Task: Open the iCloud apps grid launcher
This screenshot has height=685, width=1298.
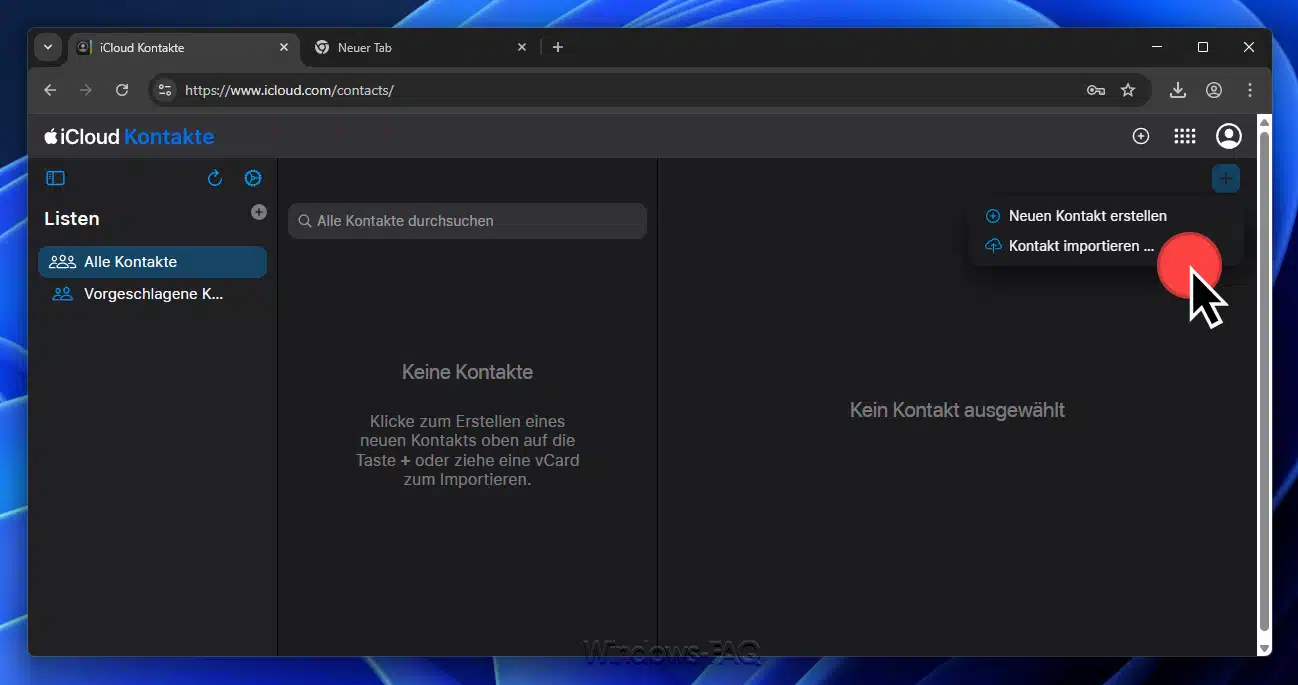Action: point(1184,136)
